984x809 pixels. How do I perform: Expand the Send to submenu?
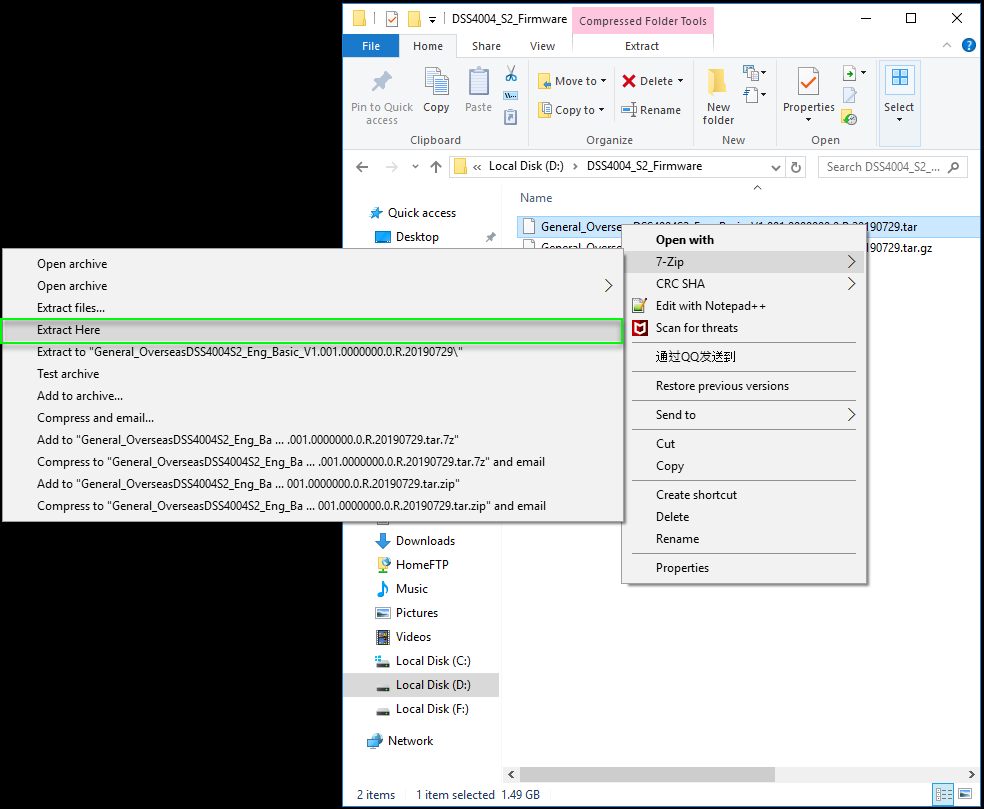pyautogui.click(x=744, y=415)
